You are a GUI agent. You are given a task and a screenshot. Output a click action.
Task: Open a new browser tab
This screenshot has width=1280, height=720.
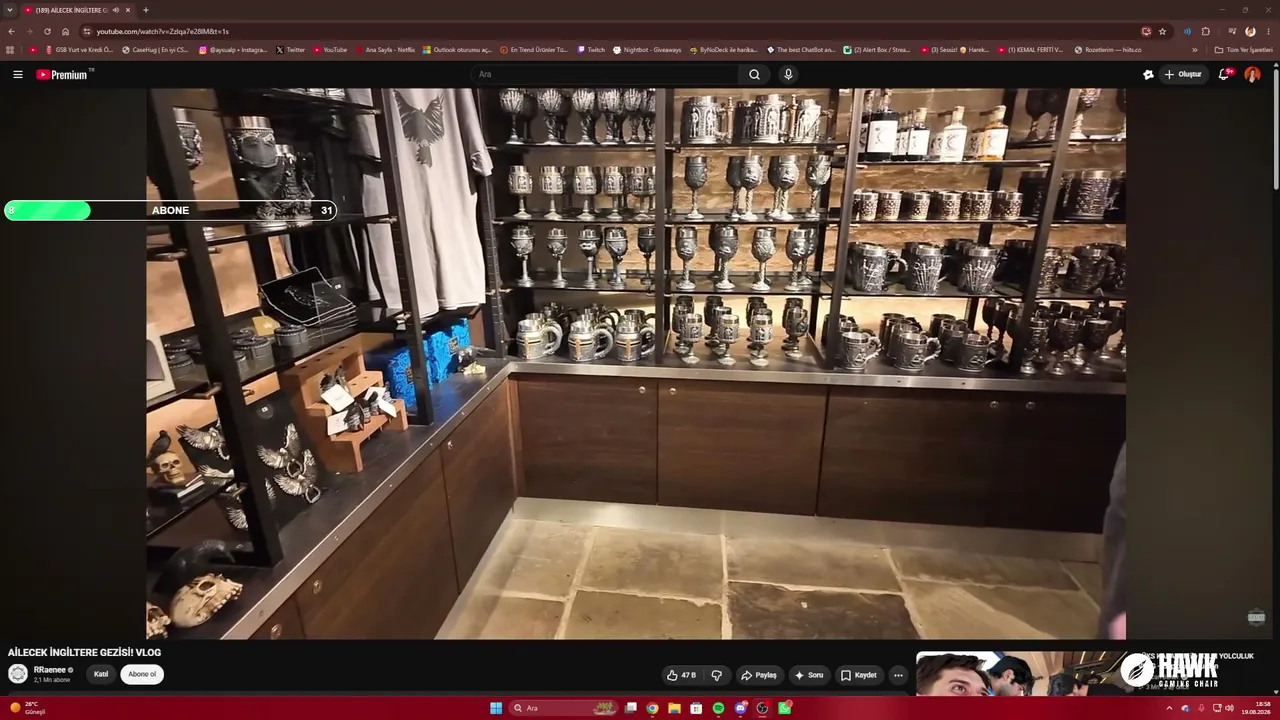146,10
